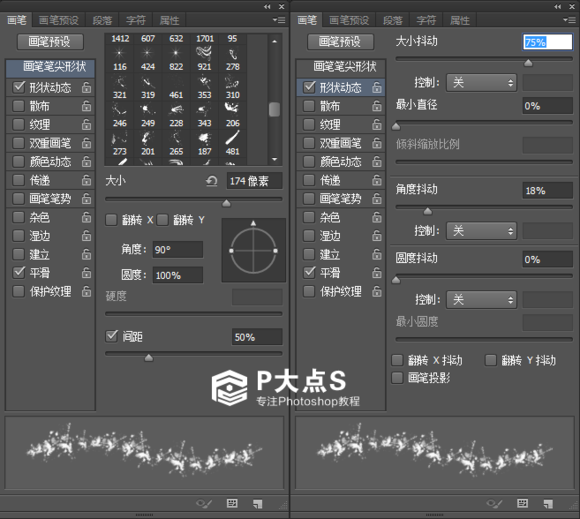The height and width of the screenshot is (519, 580).
Task: Toggle brush preview icon in left panel footer
Action: (204, 503)
